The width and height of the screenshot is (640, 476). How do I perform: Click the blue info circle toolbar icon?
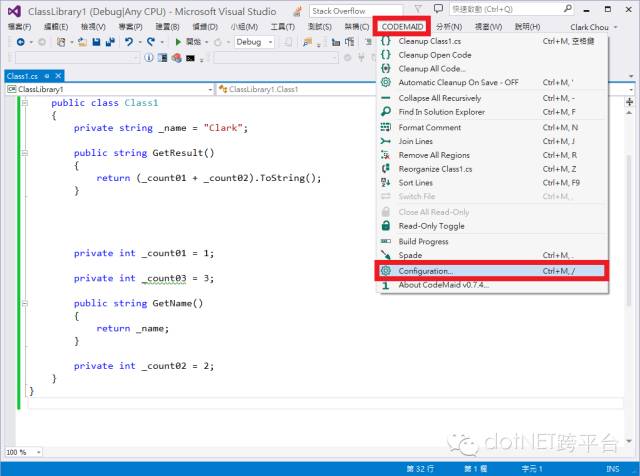click(x=149, y=58)
